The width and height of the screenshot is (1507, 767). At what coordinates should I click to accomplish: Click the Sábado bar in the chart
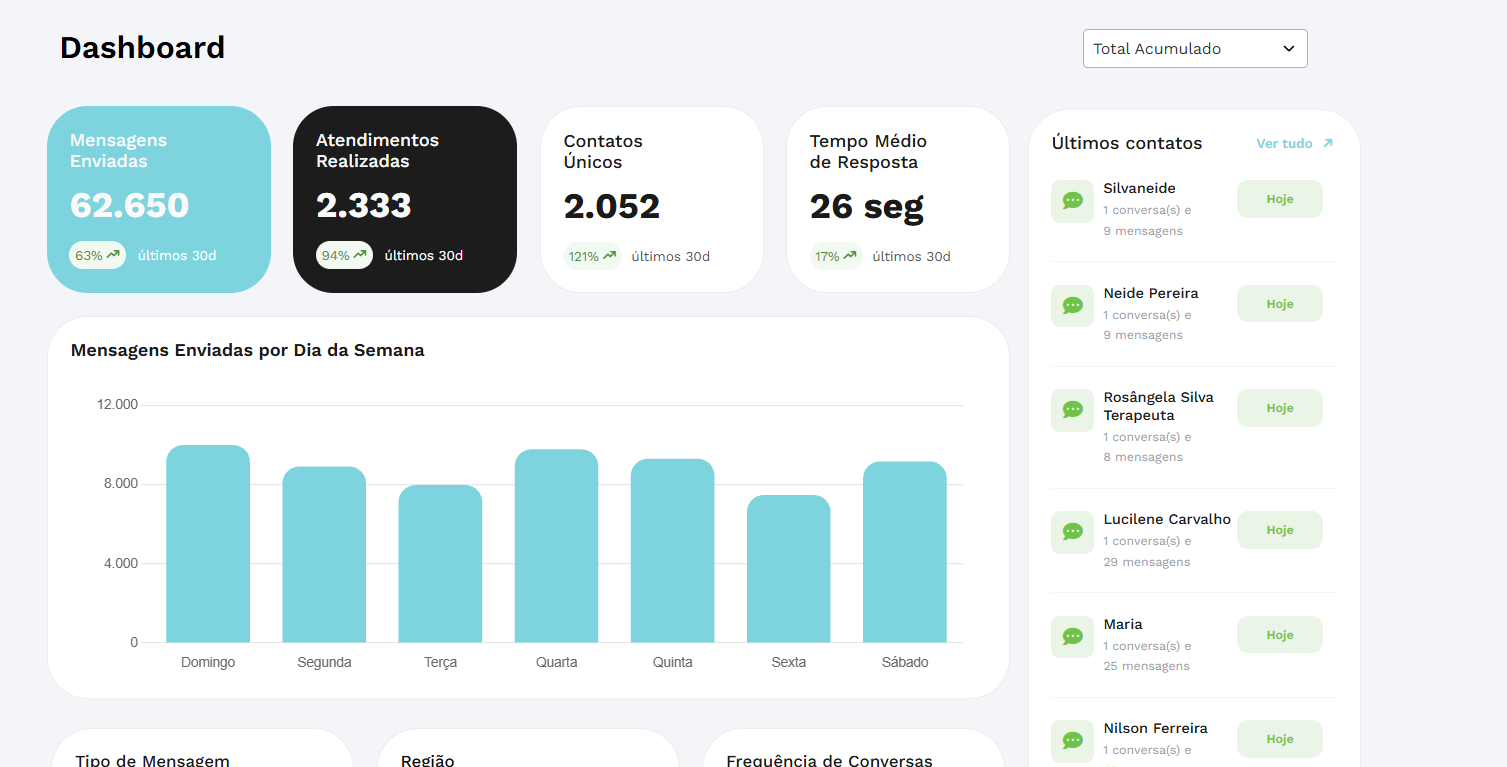click(905, 552)
